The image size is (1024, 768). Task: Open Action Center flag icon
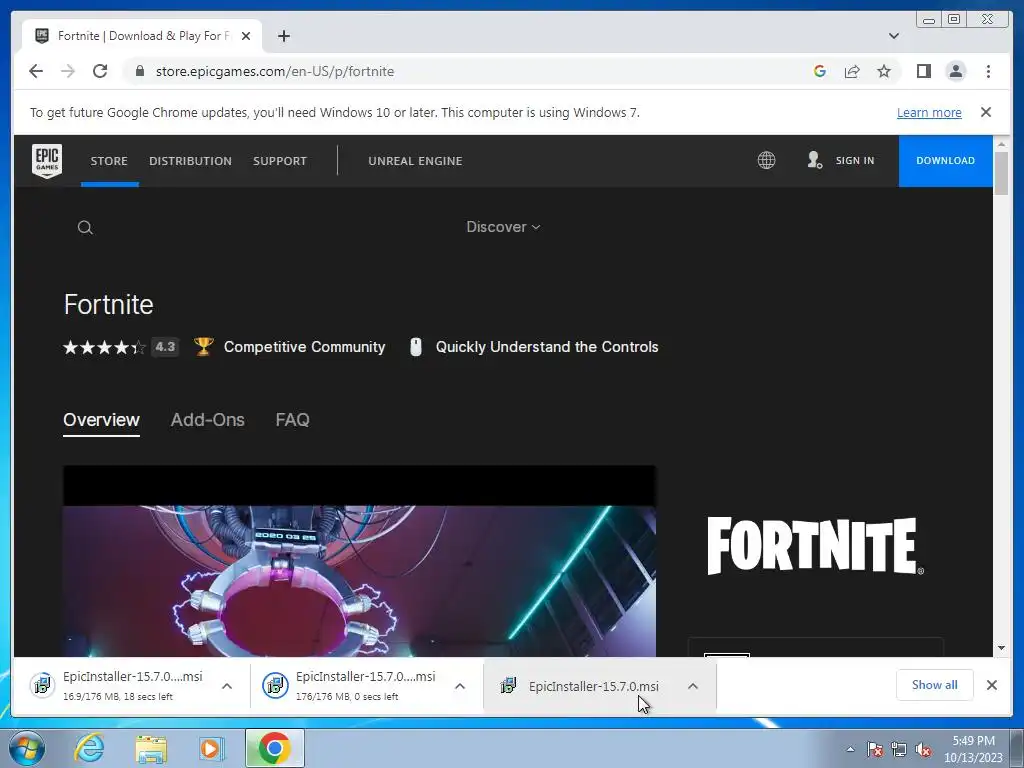click(x=874, y=749)
